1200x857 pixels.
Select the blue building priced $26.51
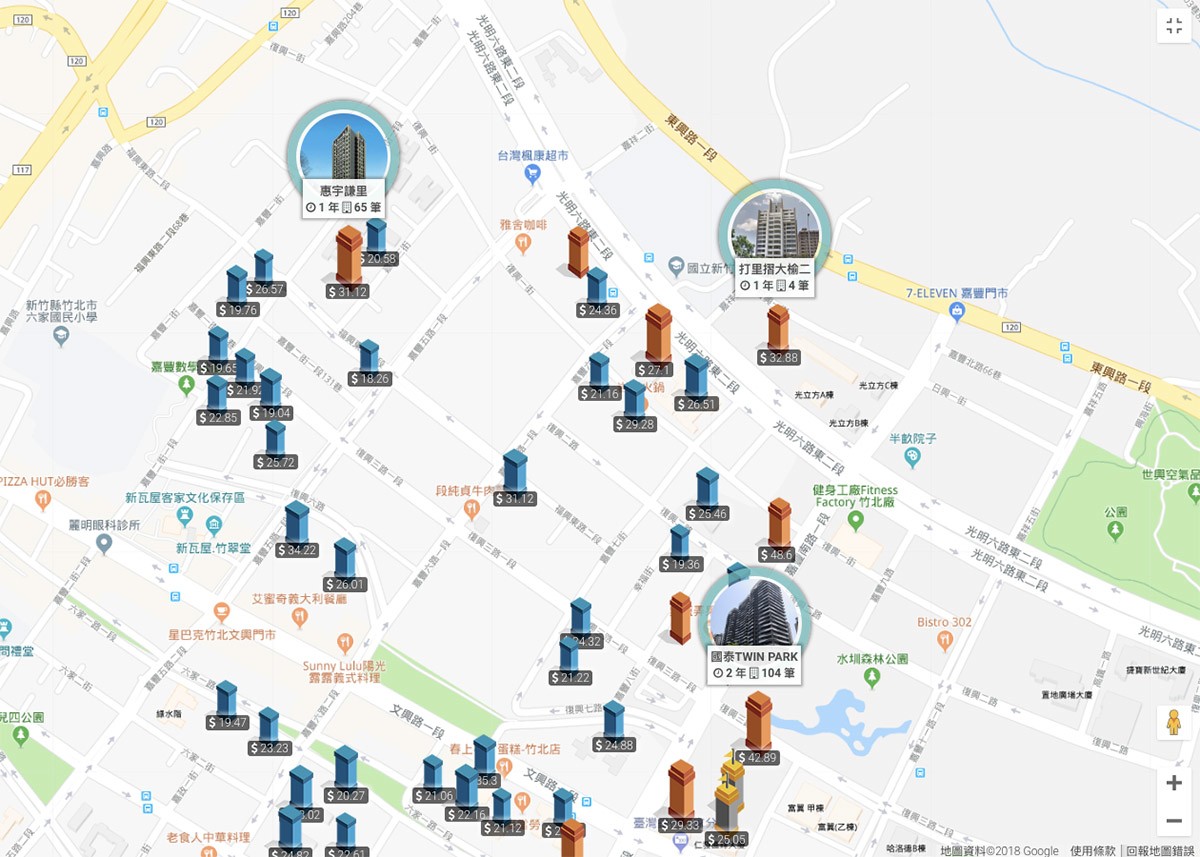point(697,375)
